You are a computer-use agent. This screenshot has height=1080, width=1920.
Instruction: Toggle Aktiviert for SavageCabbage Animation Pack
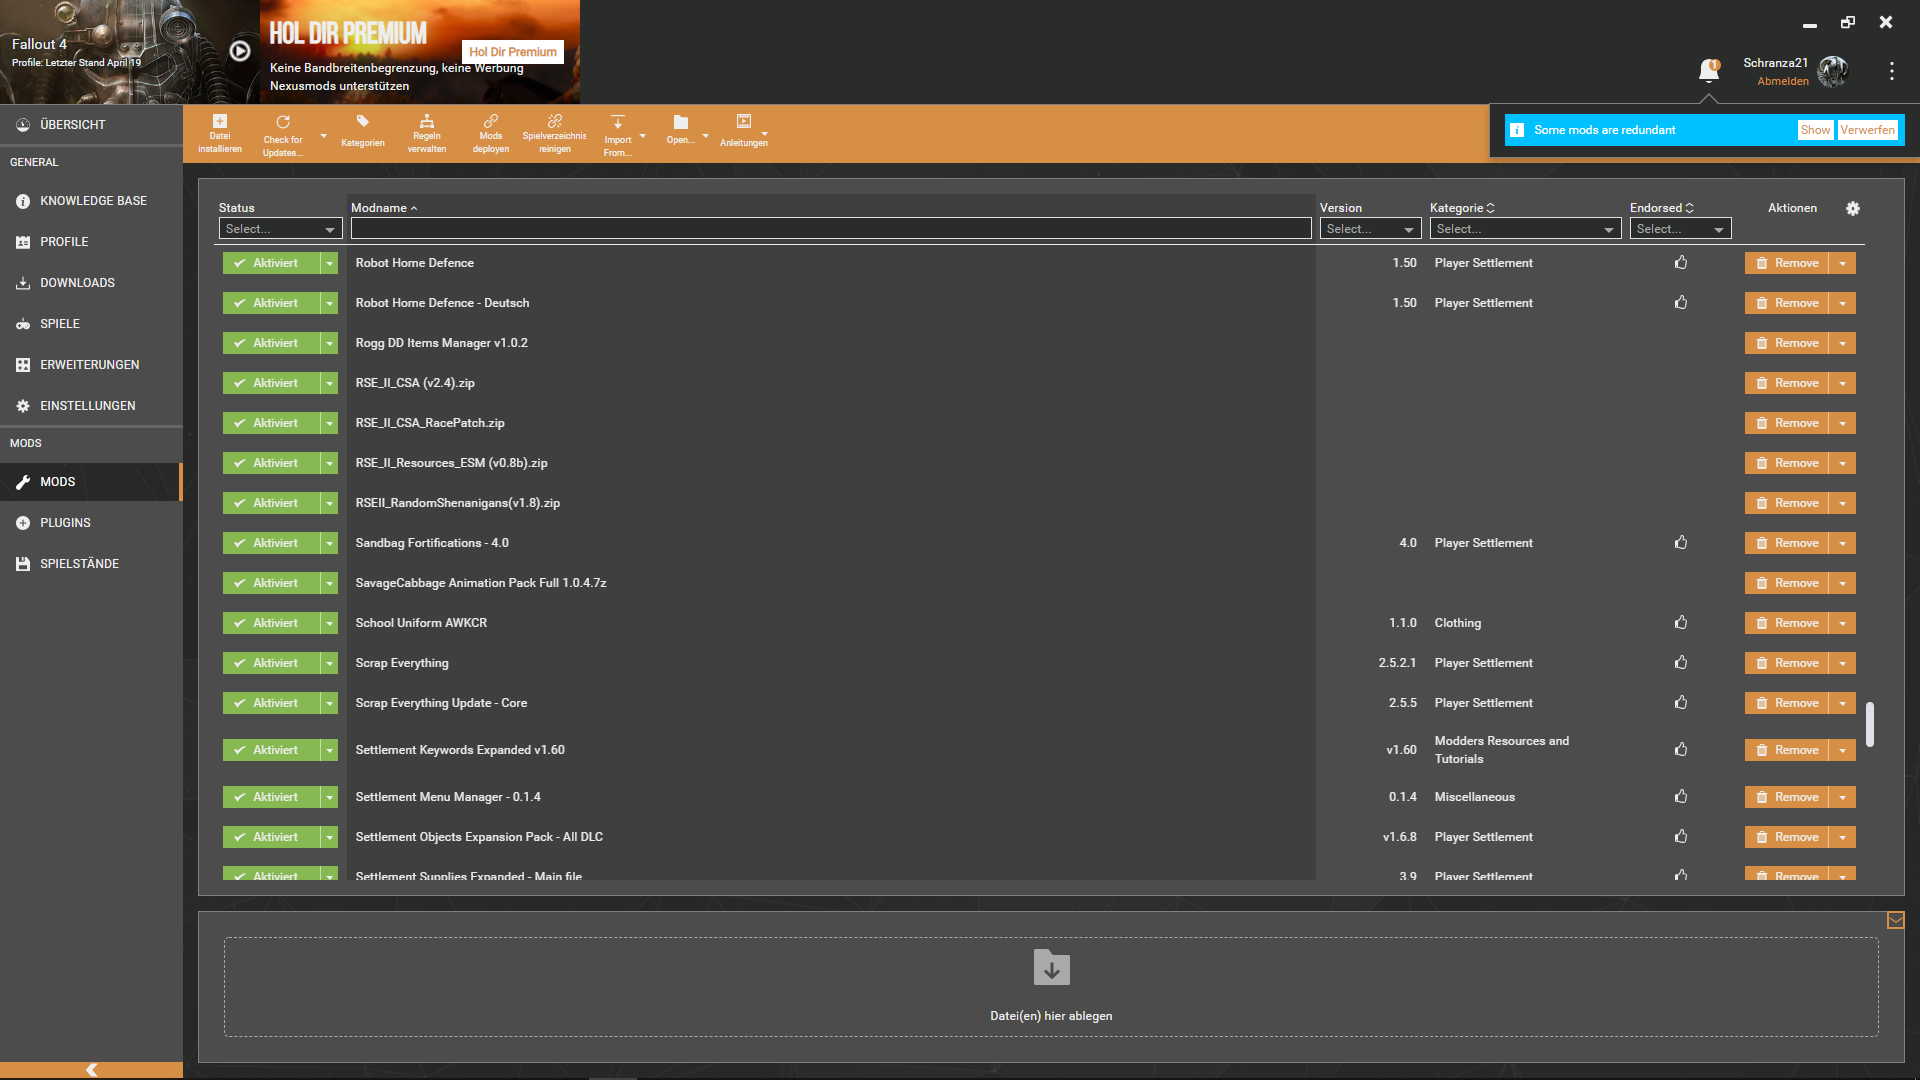click(x=271, y=583)
